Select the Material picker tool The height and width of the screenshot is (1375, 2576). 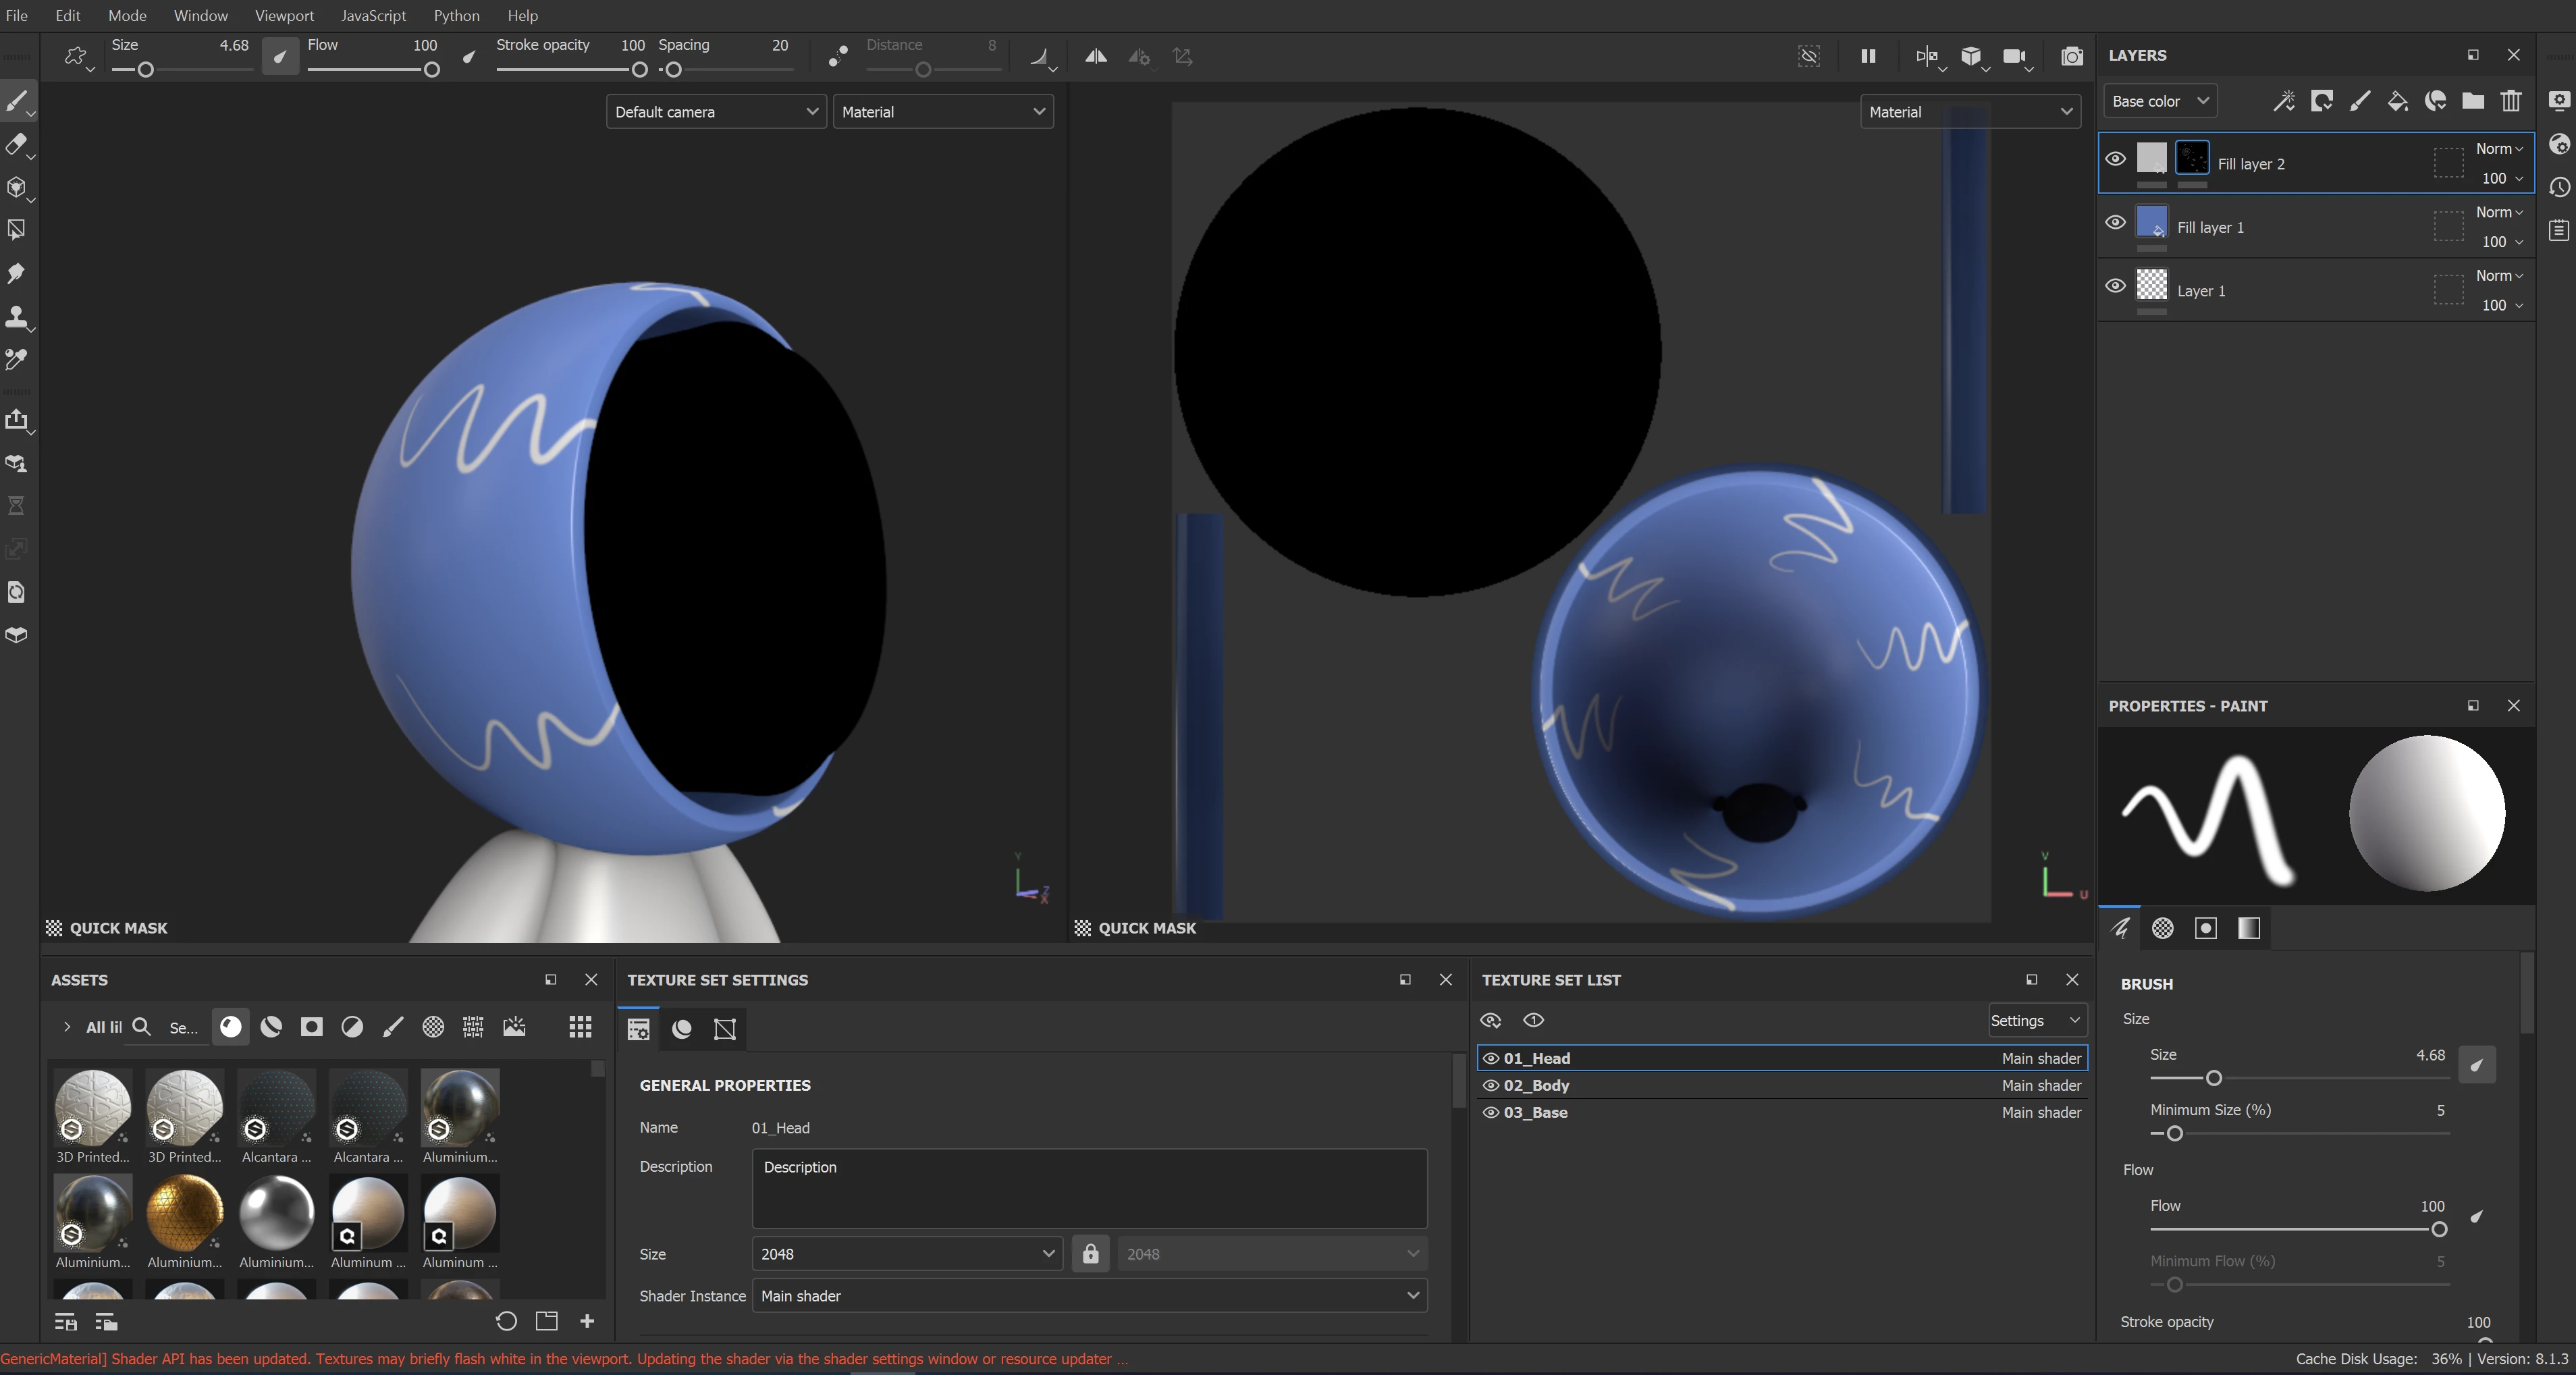[x=16, y=359]
